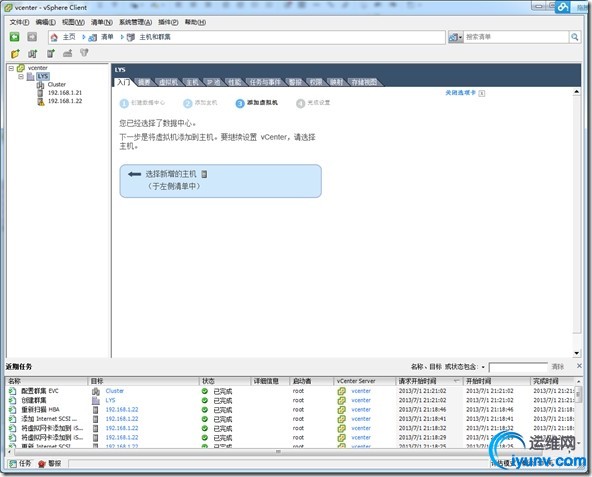Screen dimensions: 592x477
Task: Switch to the 权限 tab
Action: 316,82
